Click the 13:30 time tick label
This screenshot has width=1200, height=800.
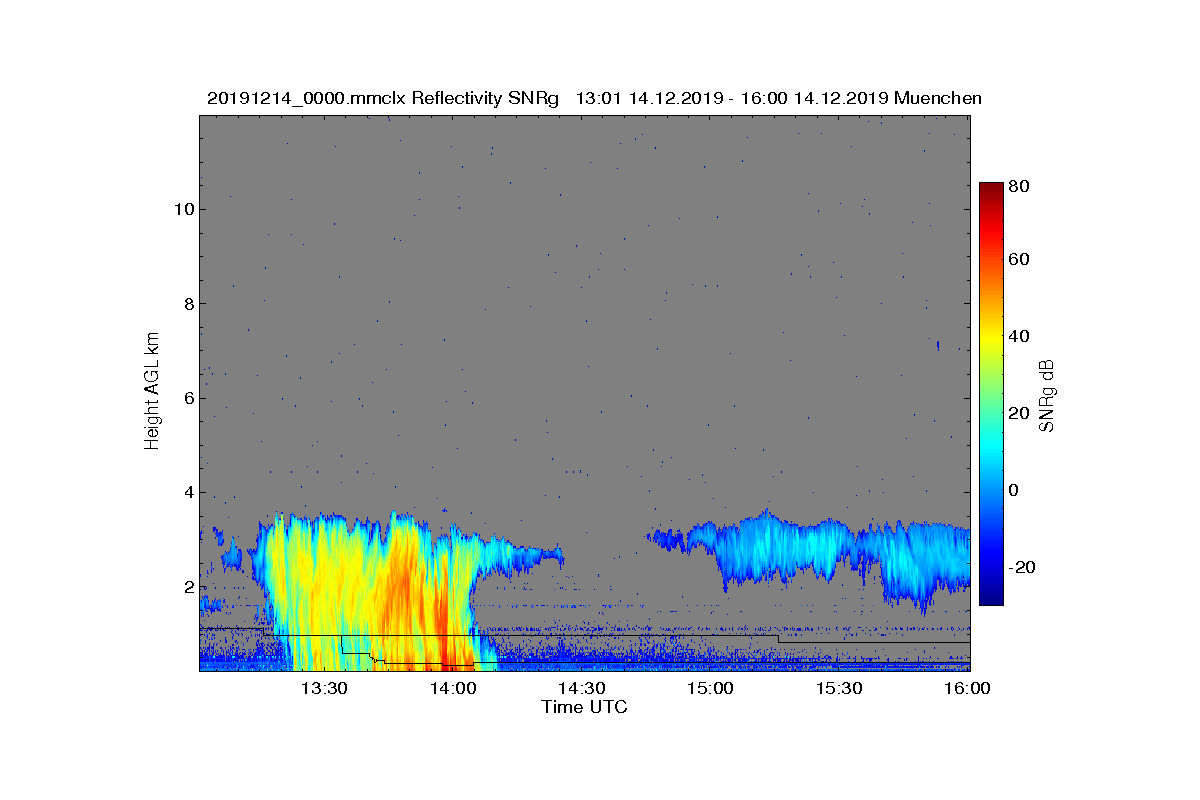(324, 688)
